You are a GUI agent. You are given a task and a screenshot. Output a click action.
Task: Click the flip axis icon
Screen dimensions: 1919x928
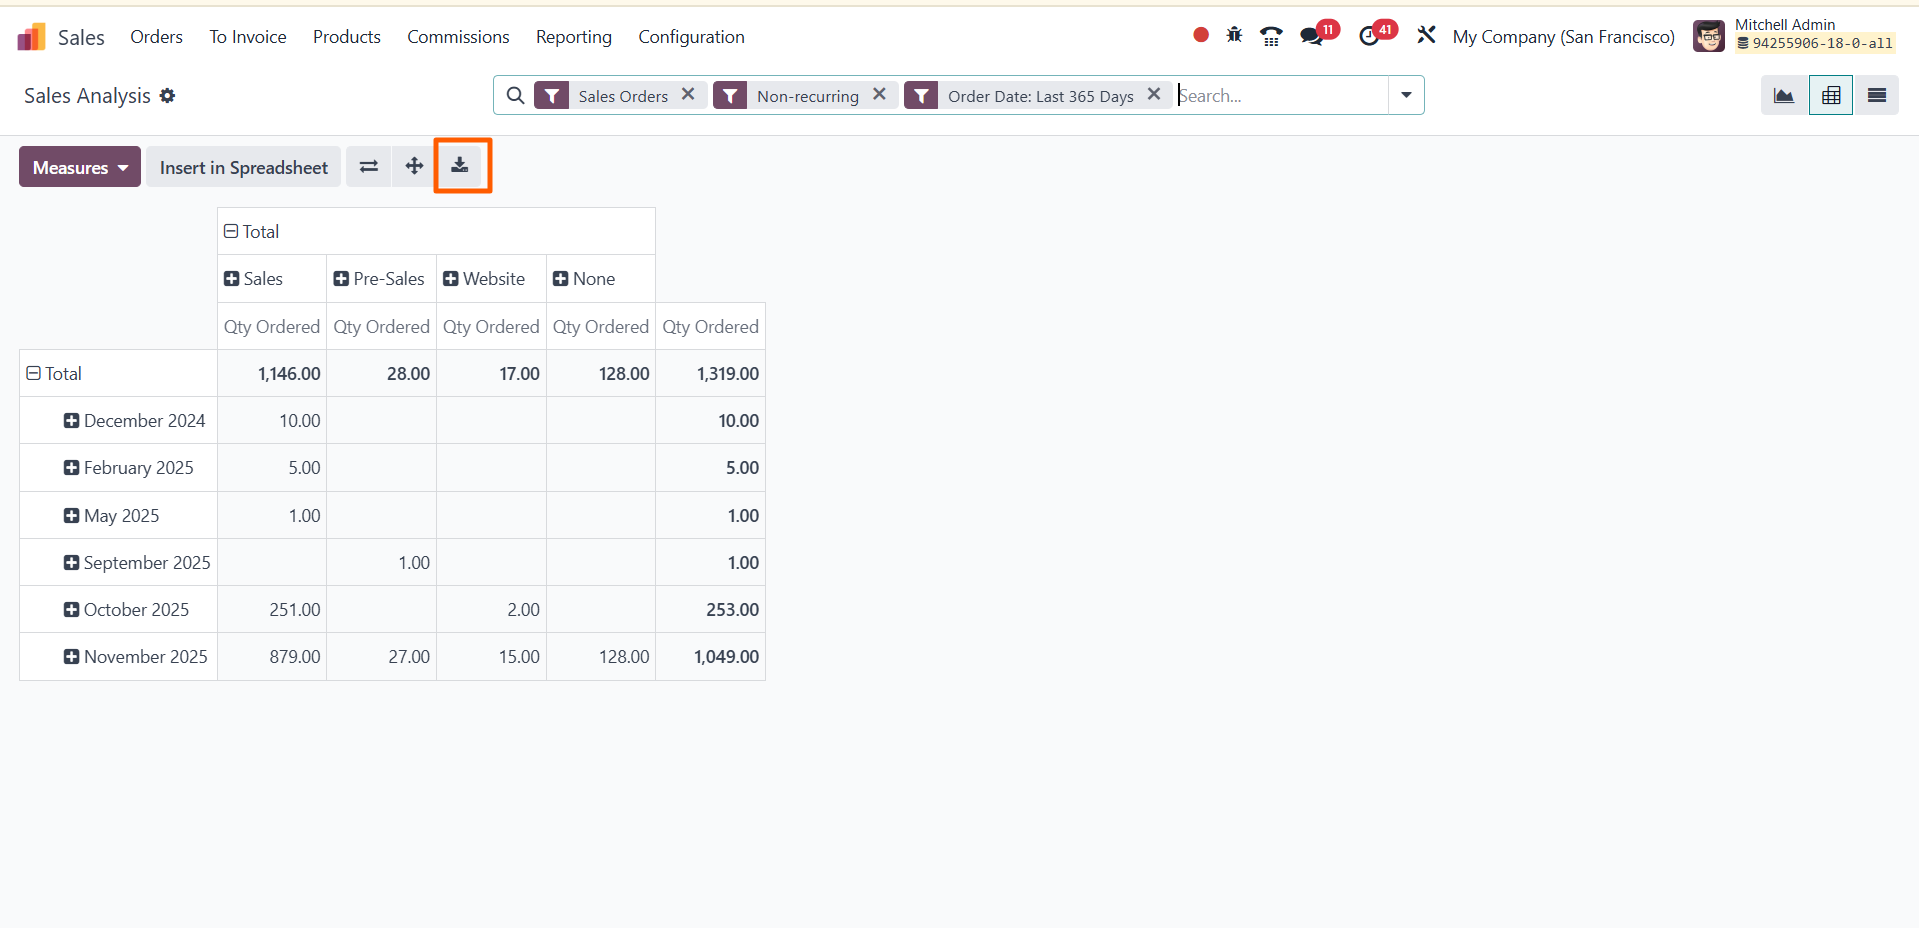point(369,166)
